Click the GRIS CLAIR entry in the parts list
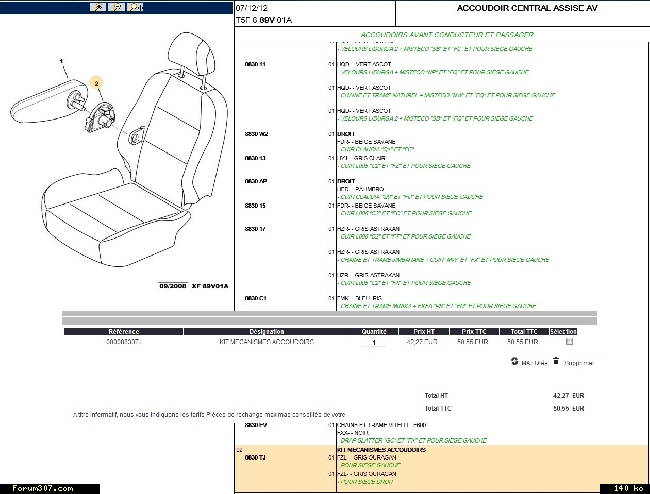The width and height of the screenshot is (650, 494). coord(362,158)
